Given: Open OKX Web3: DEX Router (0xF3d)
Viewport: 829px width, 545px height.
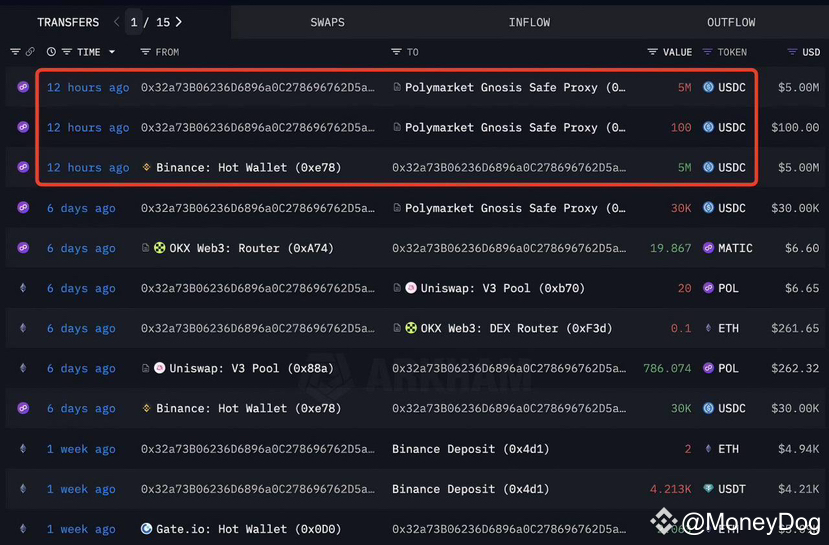Looking at the screenshot, I should (517, 328).
